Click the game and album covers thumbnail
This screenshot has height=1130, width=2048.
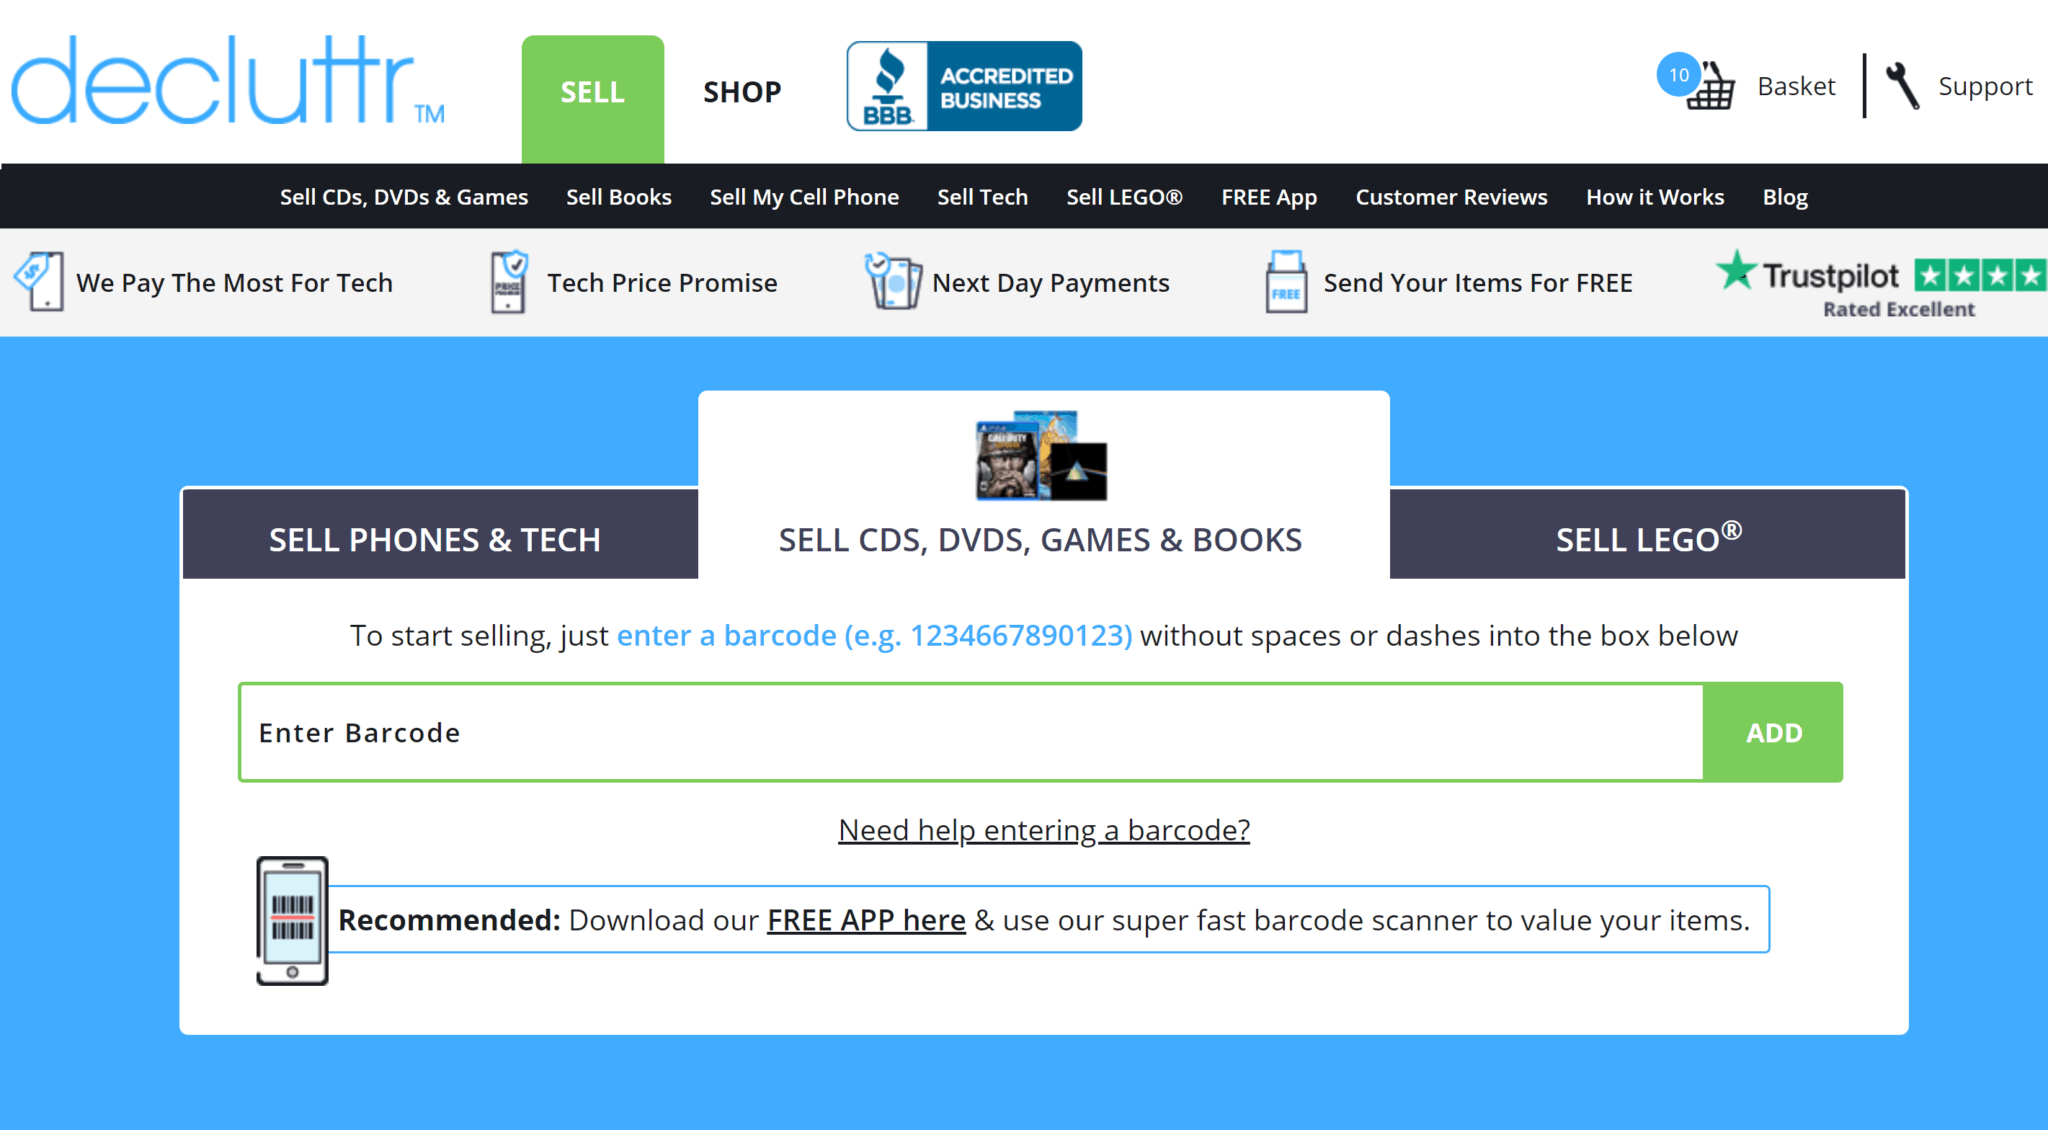[1041, 455]
